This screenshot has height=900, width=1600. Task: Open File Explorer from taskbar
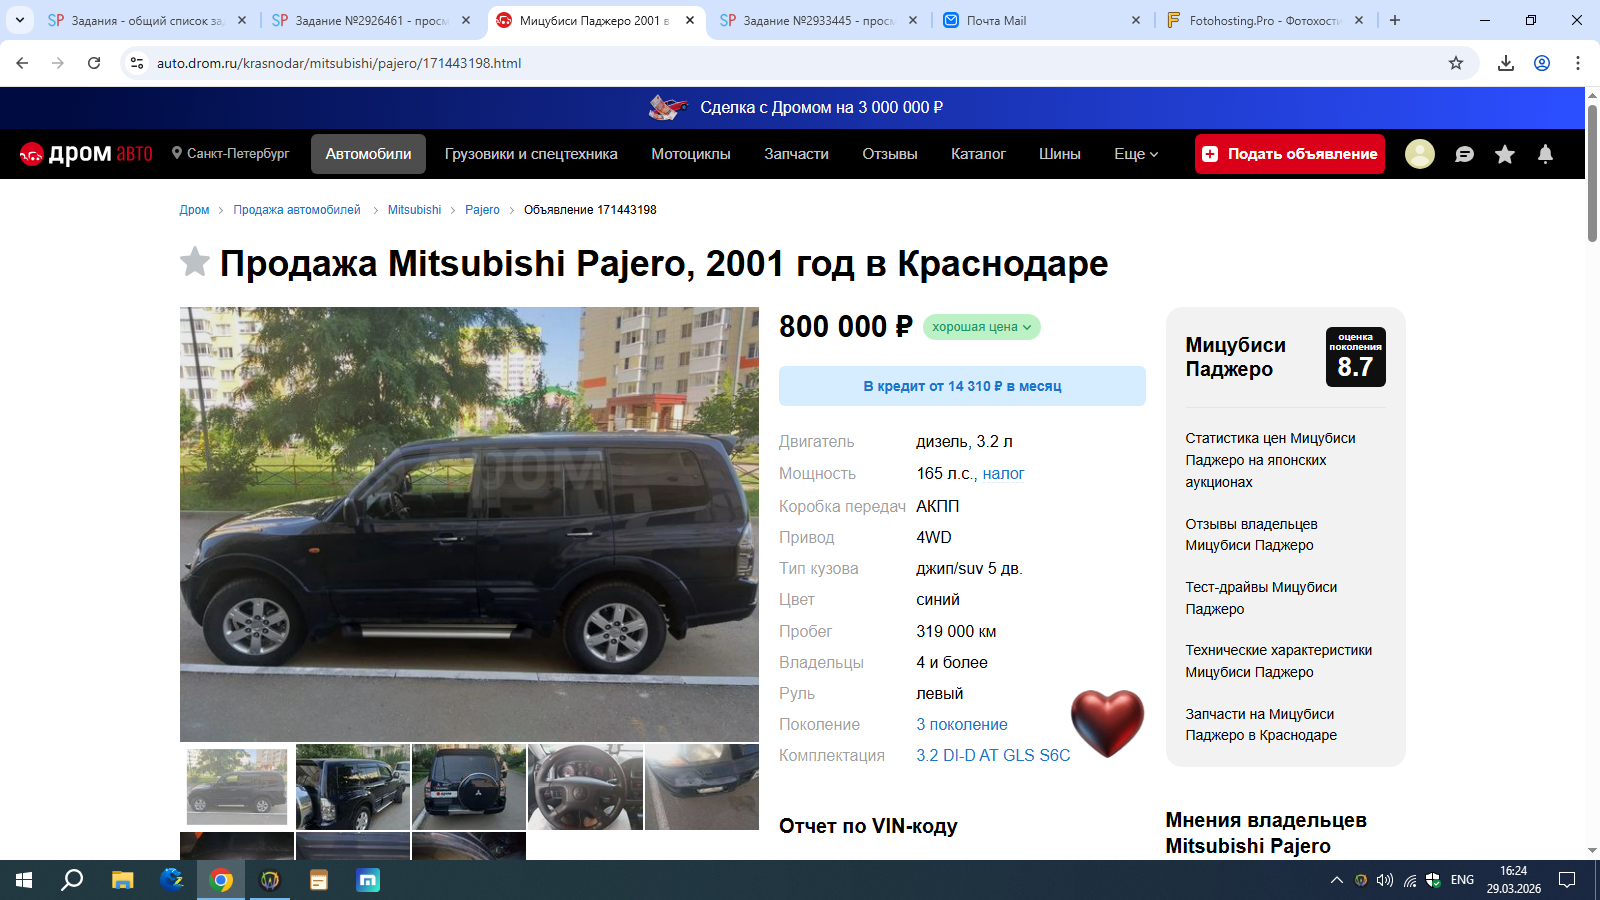point(122,880)
